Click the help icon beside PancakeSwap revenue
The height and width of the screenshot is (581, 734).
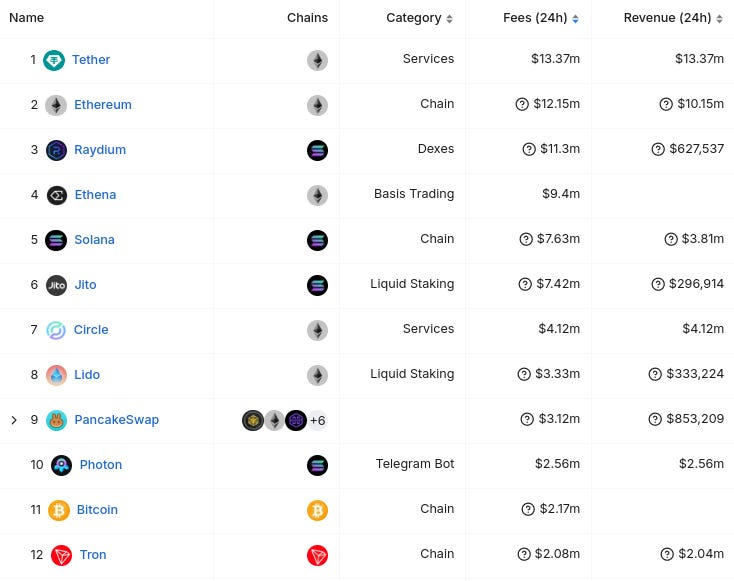pyautogui.click(x=655, y=419)
